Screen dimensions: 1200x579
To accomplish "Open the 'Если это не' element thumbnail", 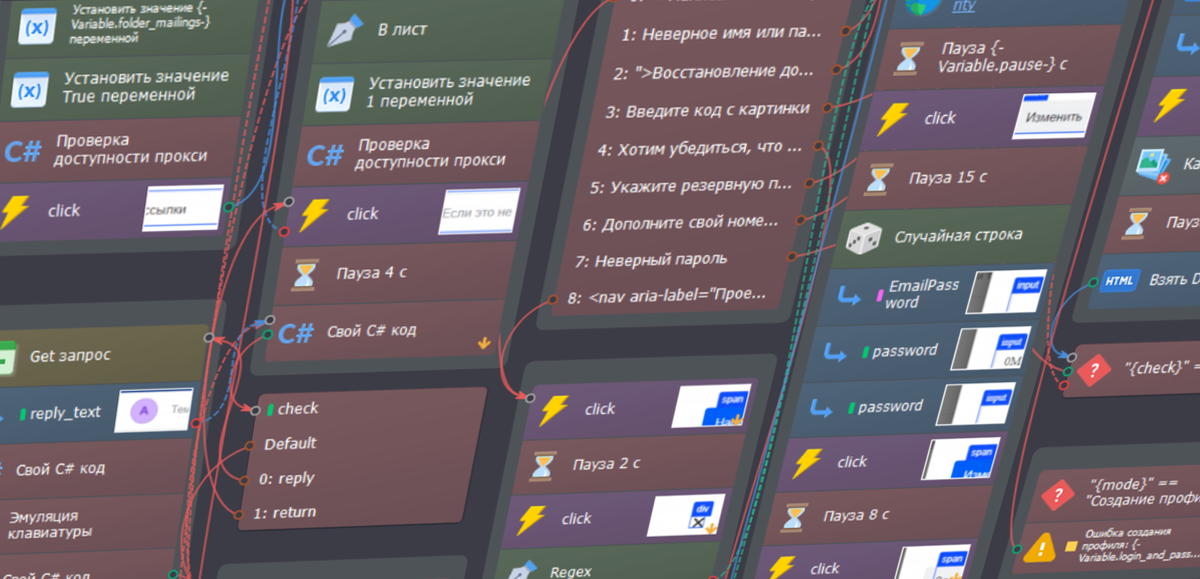I will click(x=480, y=213).
